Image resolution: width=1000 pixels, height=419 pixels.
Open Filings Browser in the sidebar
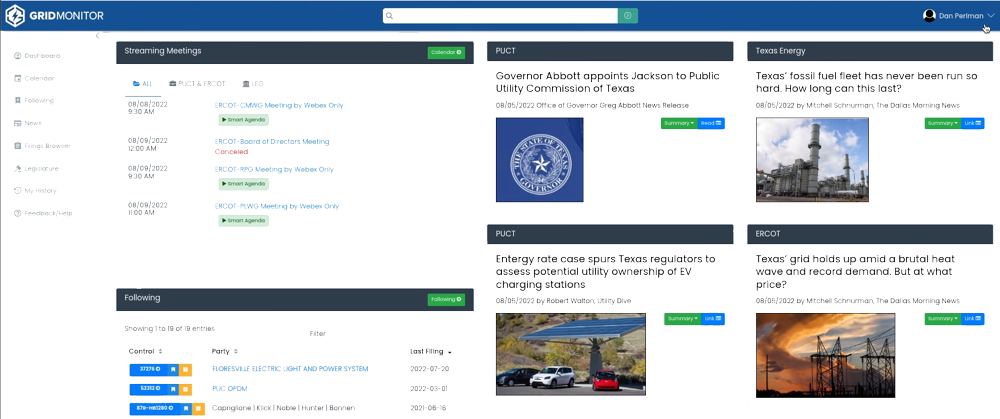click(x=42, y=145)
